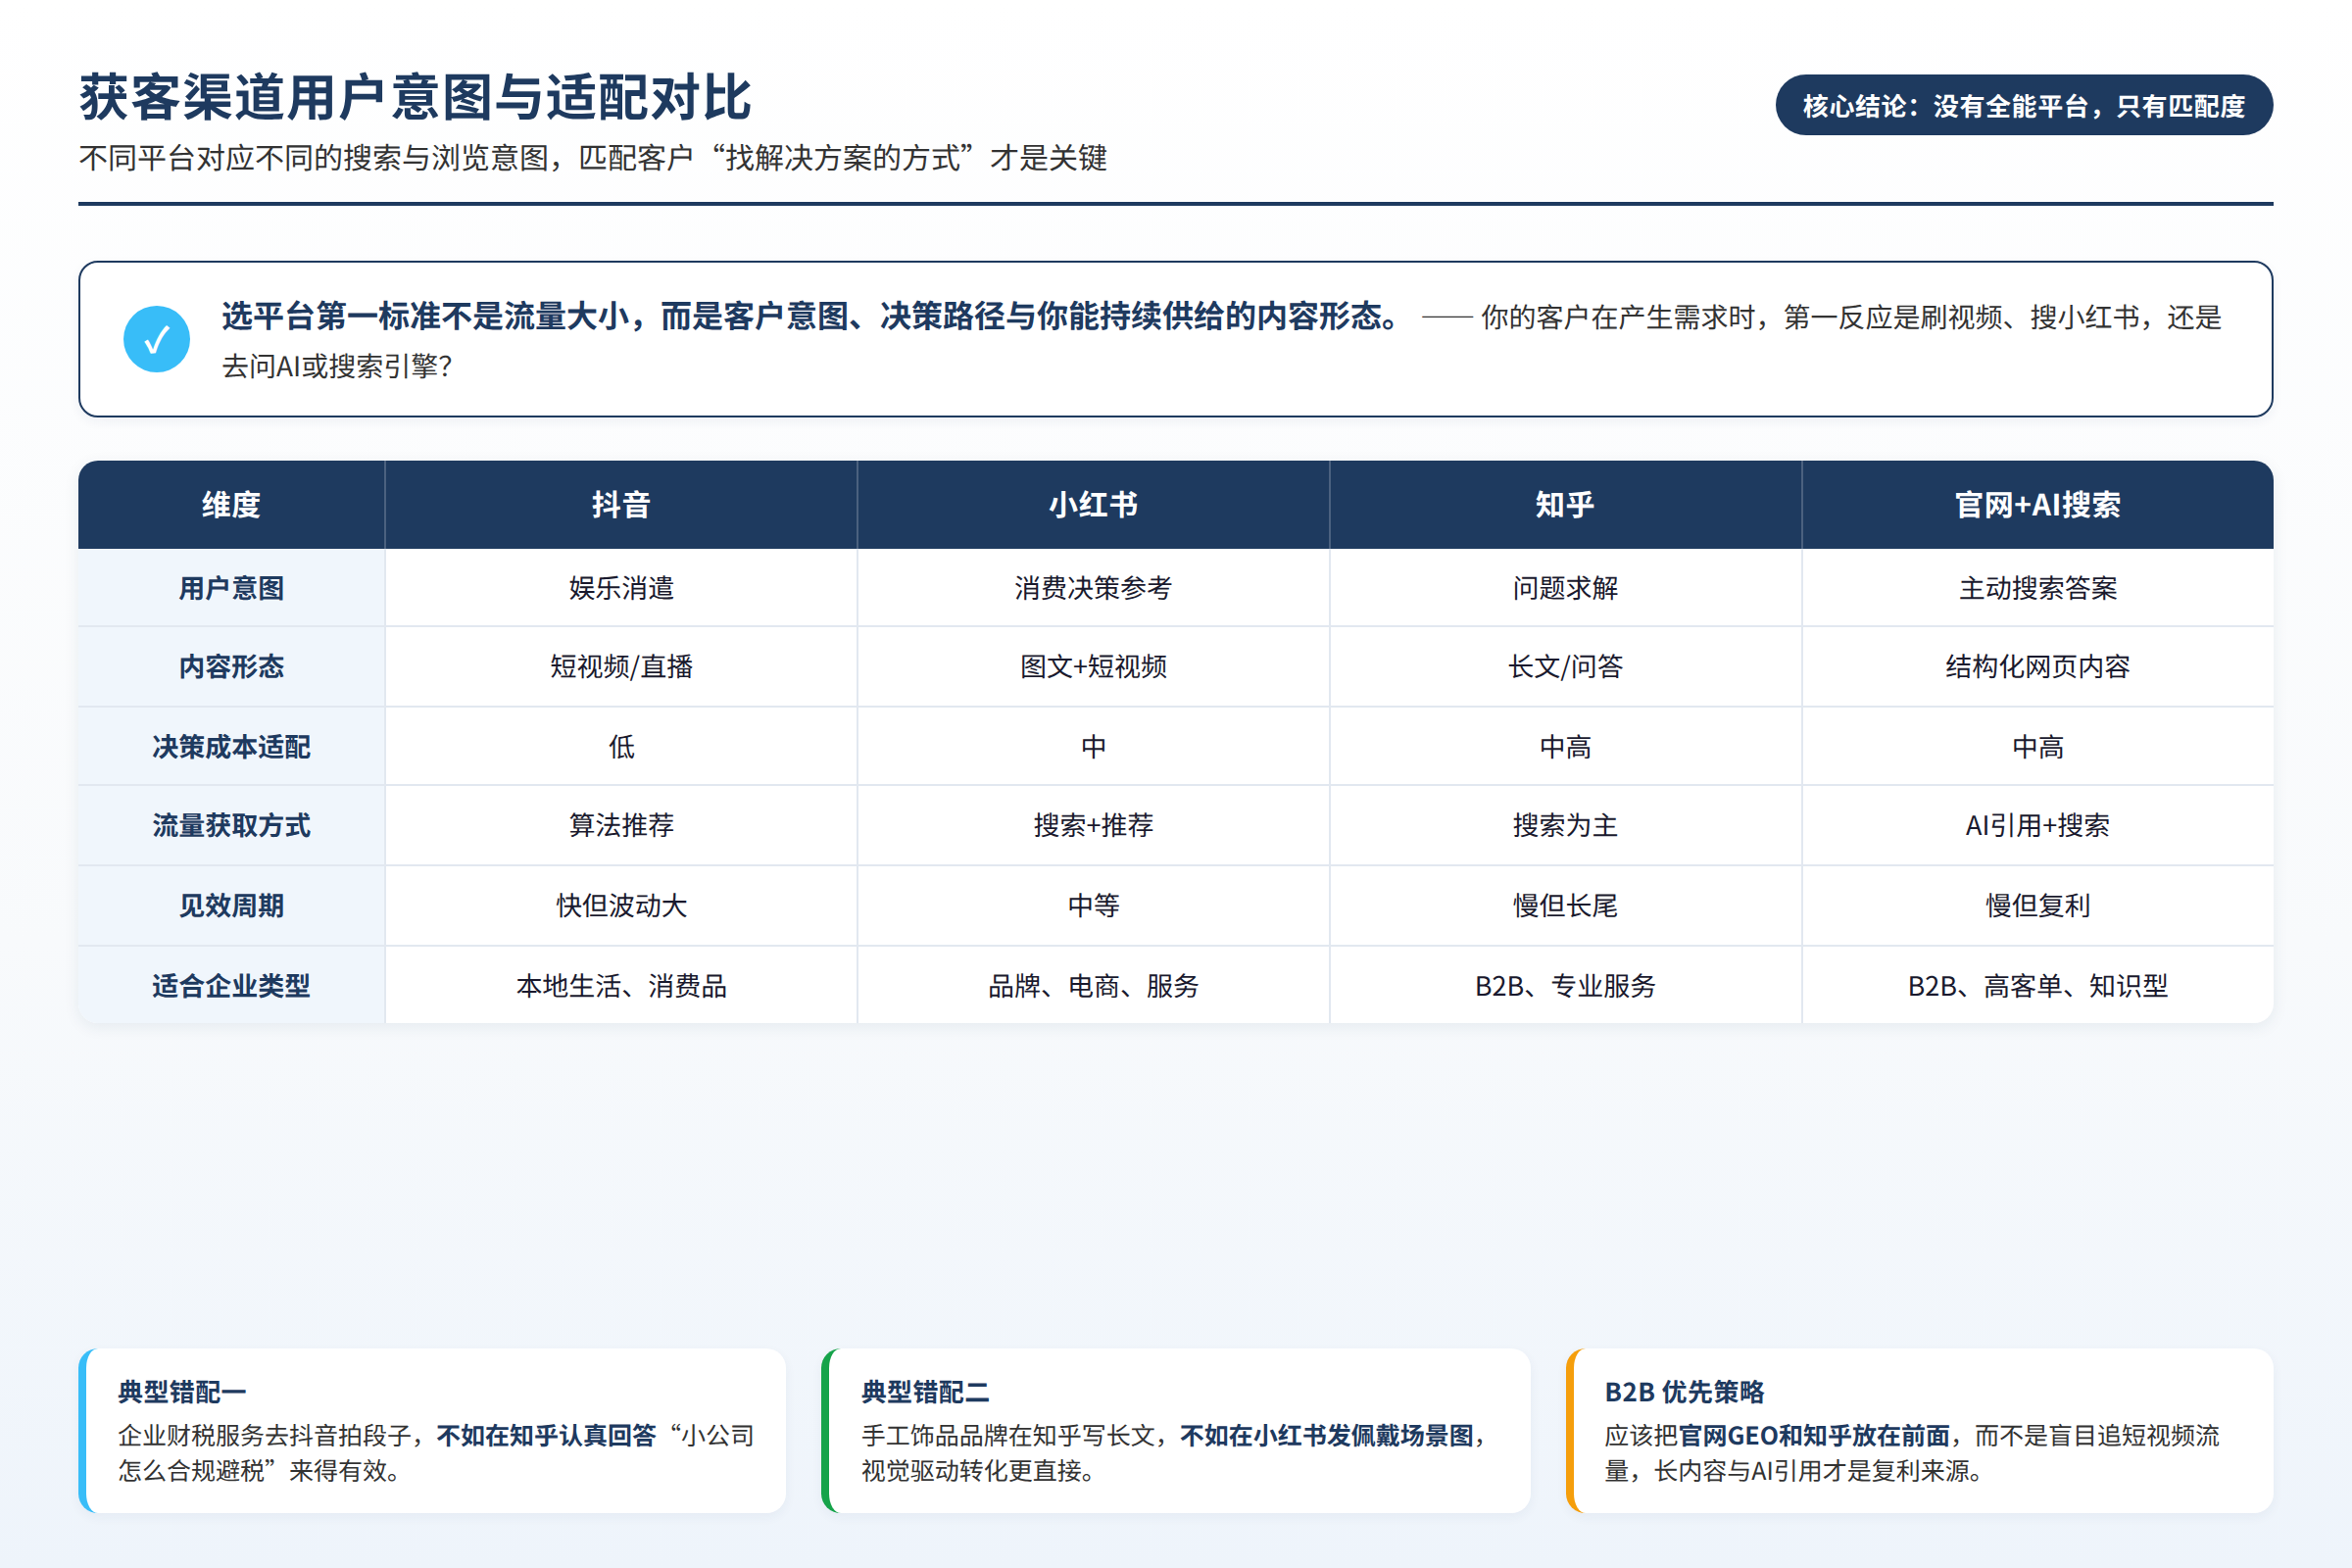2352x1568 pixels.
Task: Select the 小红书 column header
Action: [x=1093, y=505]
